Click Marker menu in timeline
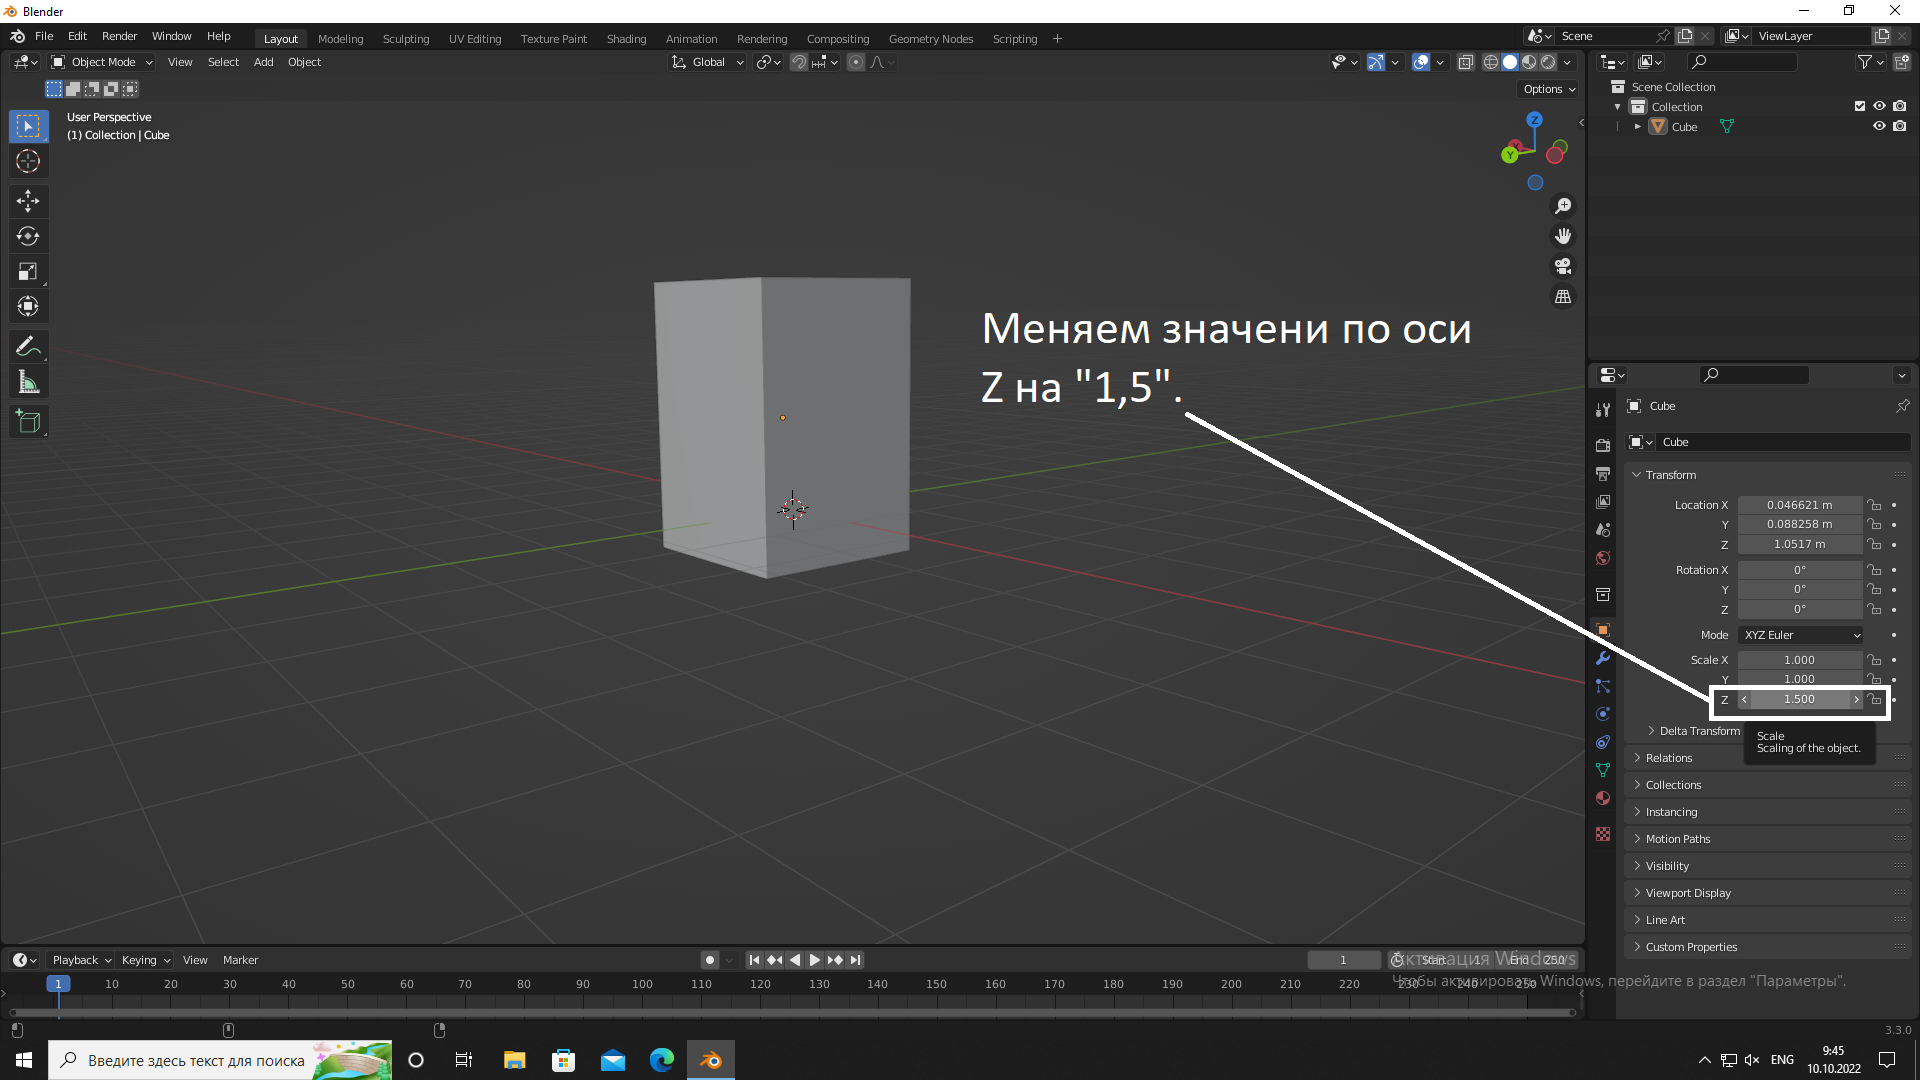The image size is (1920, 1080). (x=240, y=960)
